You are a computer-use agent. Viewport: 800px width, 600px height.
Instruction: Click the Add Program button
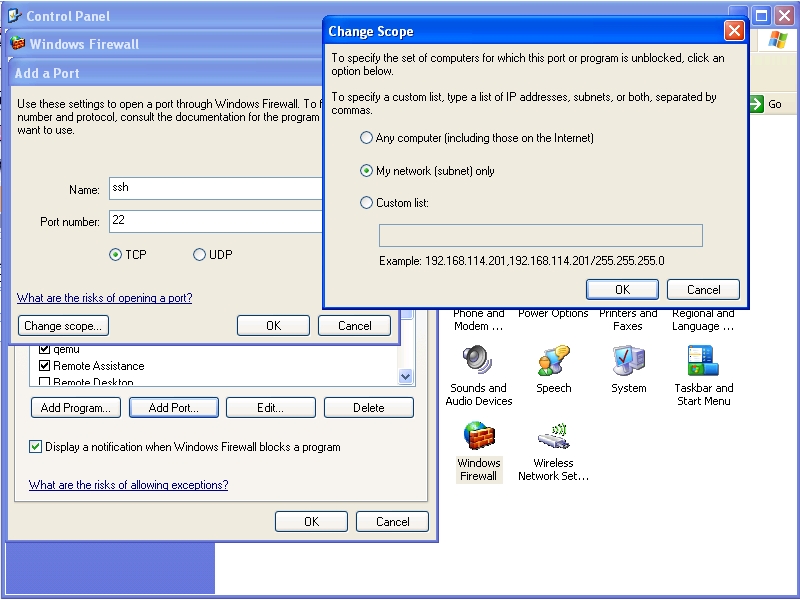(75, 408)
